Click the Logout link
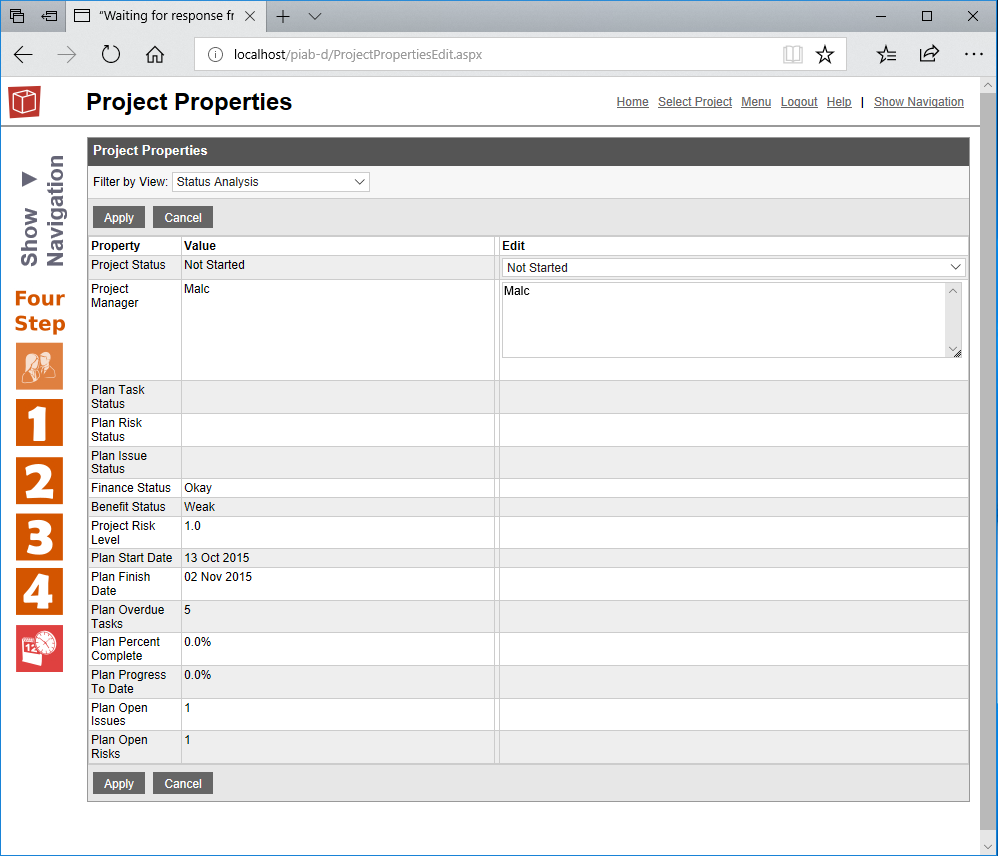 (x=799, y=102)
